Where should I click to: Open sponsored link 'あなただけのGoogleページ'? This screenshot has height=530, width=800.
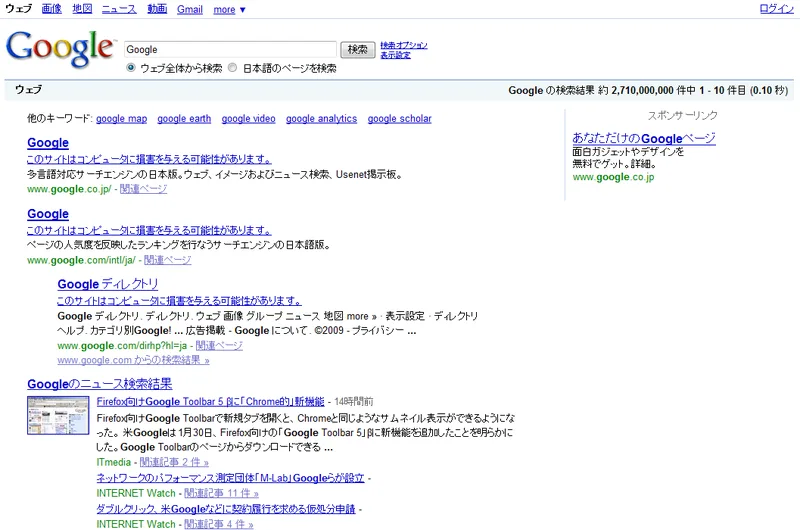[x=644, y=138]
